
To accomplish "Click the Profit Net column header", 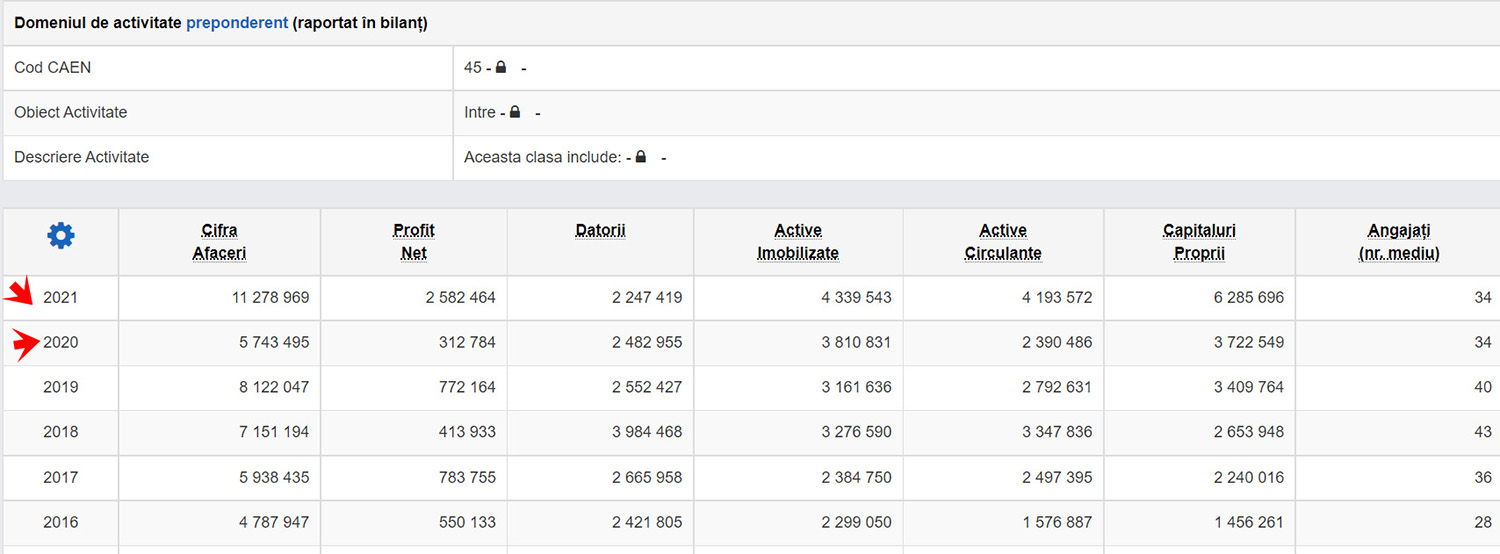I will click(x=414, y=242).
